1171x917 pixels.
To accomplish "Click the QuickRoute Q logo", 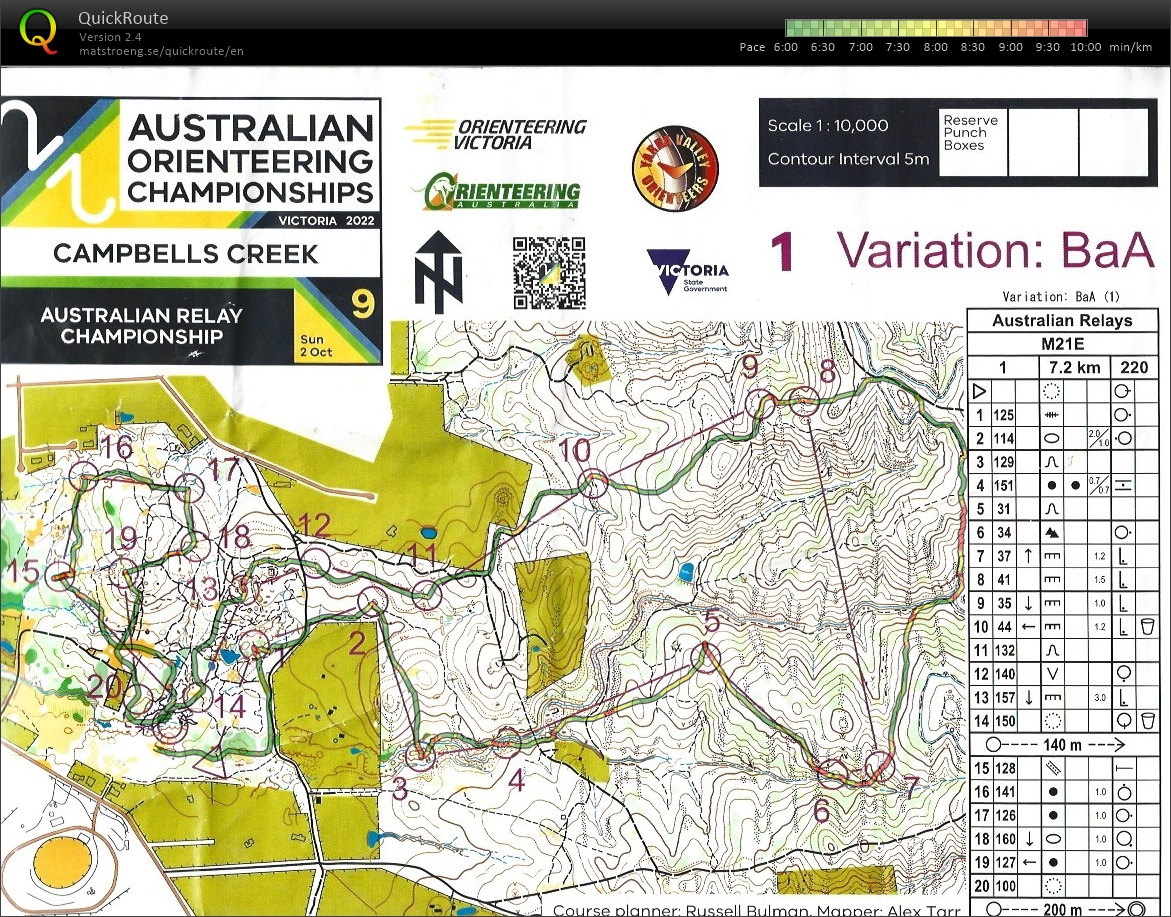I will click(36, 30).
